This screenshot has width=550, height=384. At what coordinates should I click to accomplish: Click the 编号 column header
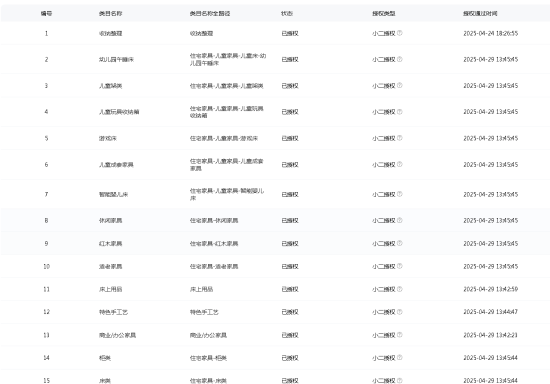point(46,14)
